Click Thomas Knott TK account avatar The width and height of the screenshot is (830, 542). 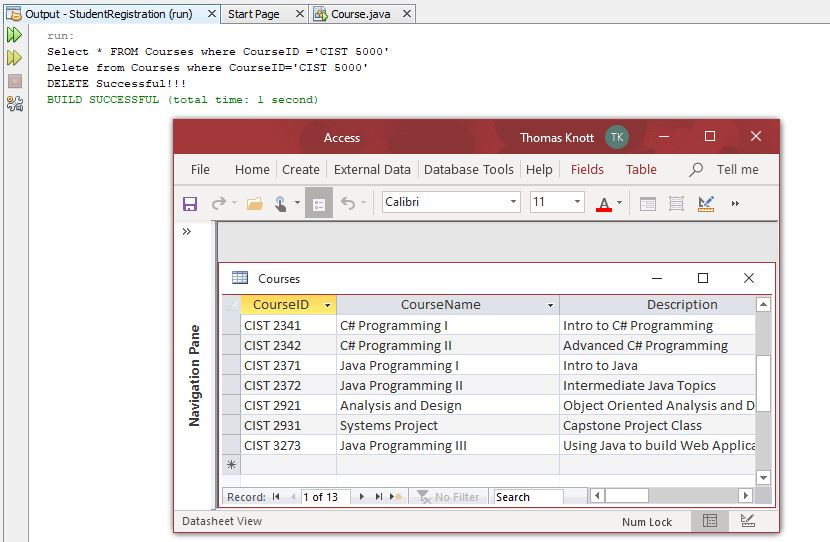click(617, 137)
